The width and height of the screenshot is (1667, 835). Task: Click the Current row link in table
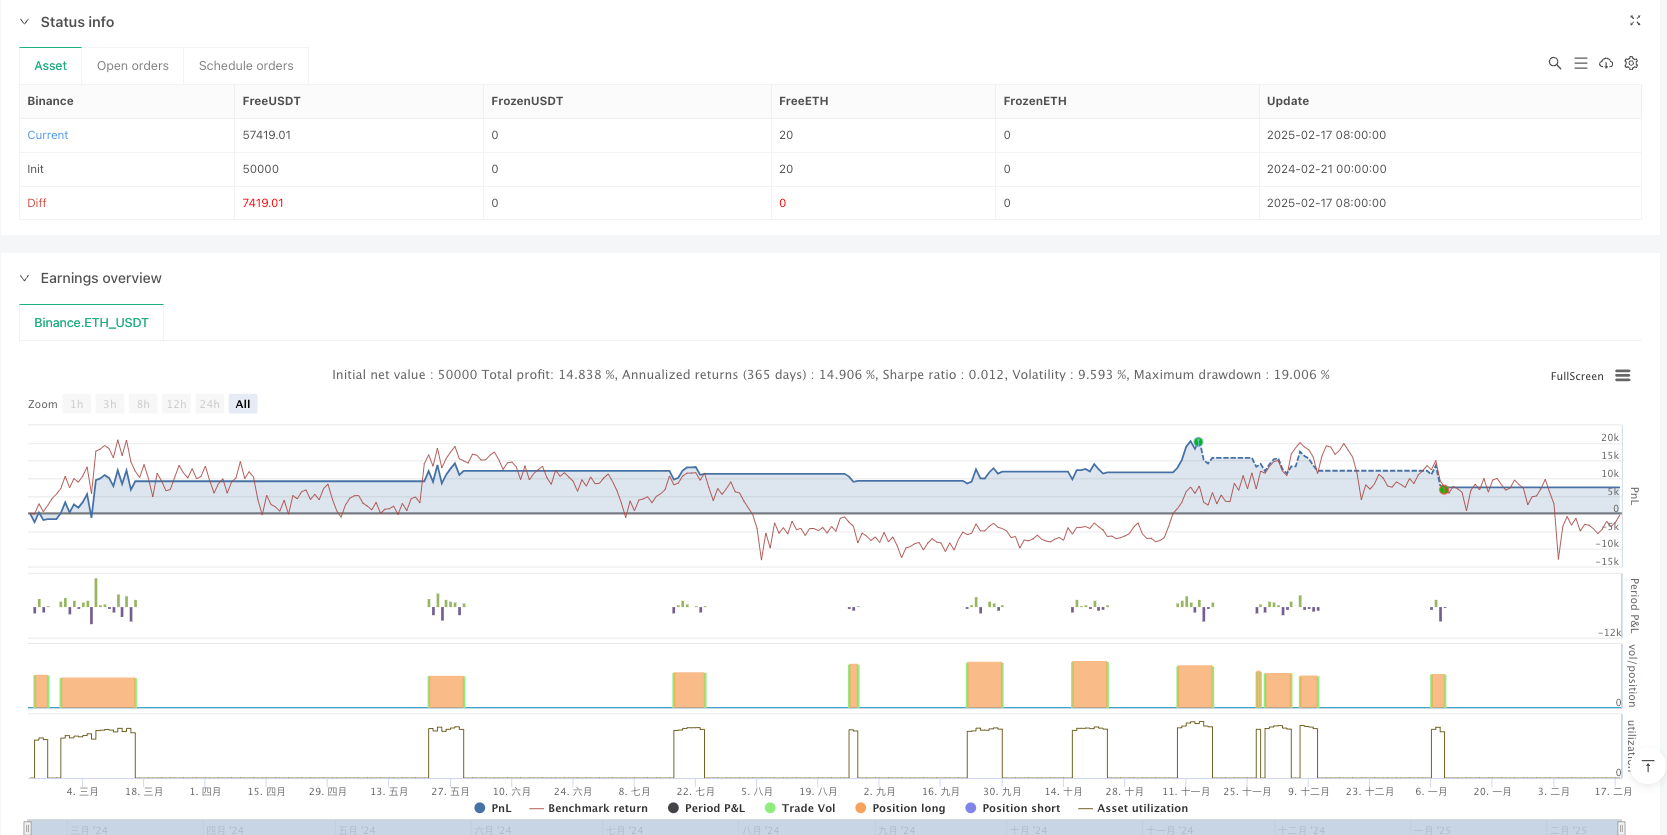point(48,135)
